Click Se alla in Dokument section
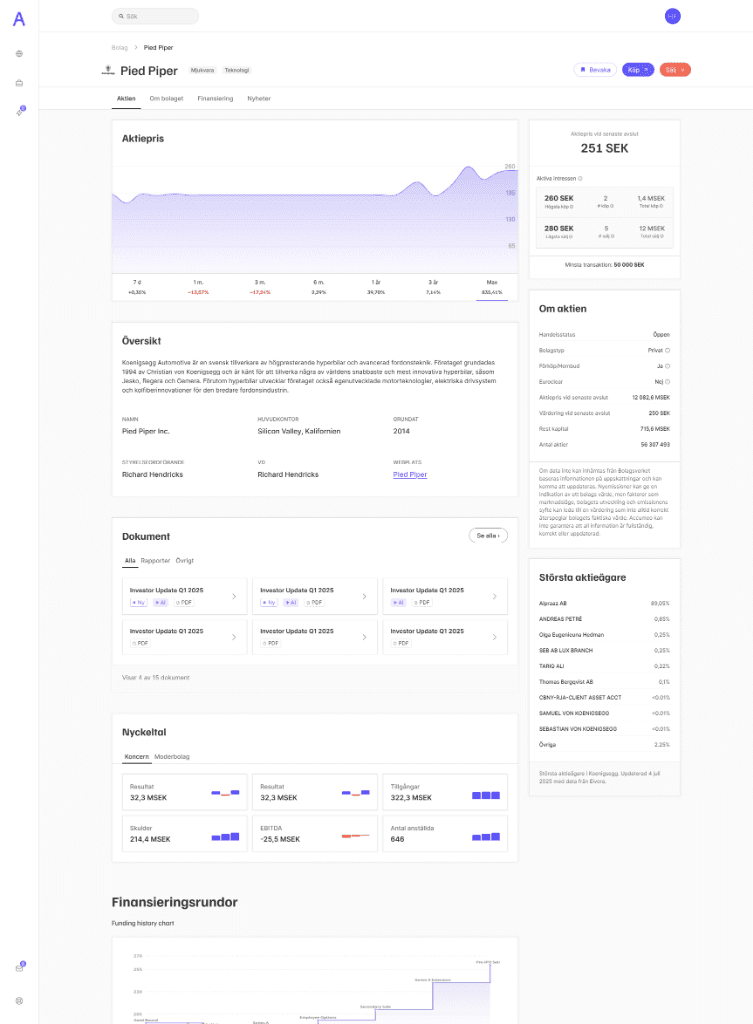 point(488,536)
